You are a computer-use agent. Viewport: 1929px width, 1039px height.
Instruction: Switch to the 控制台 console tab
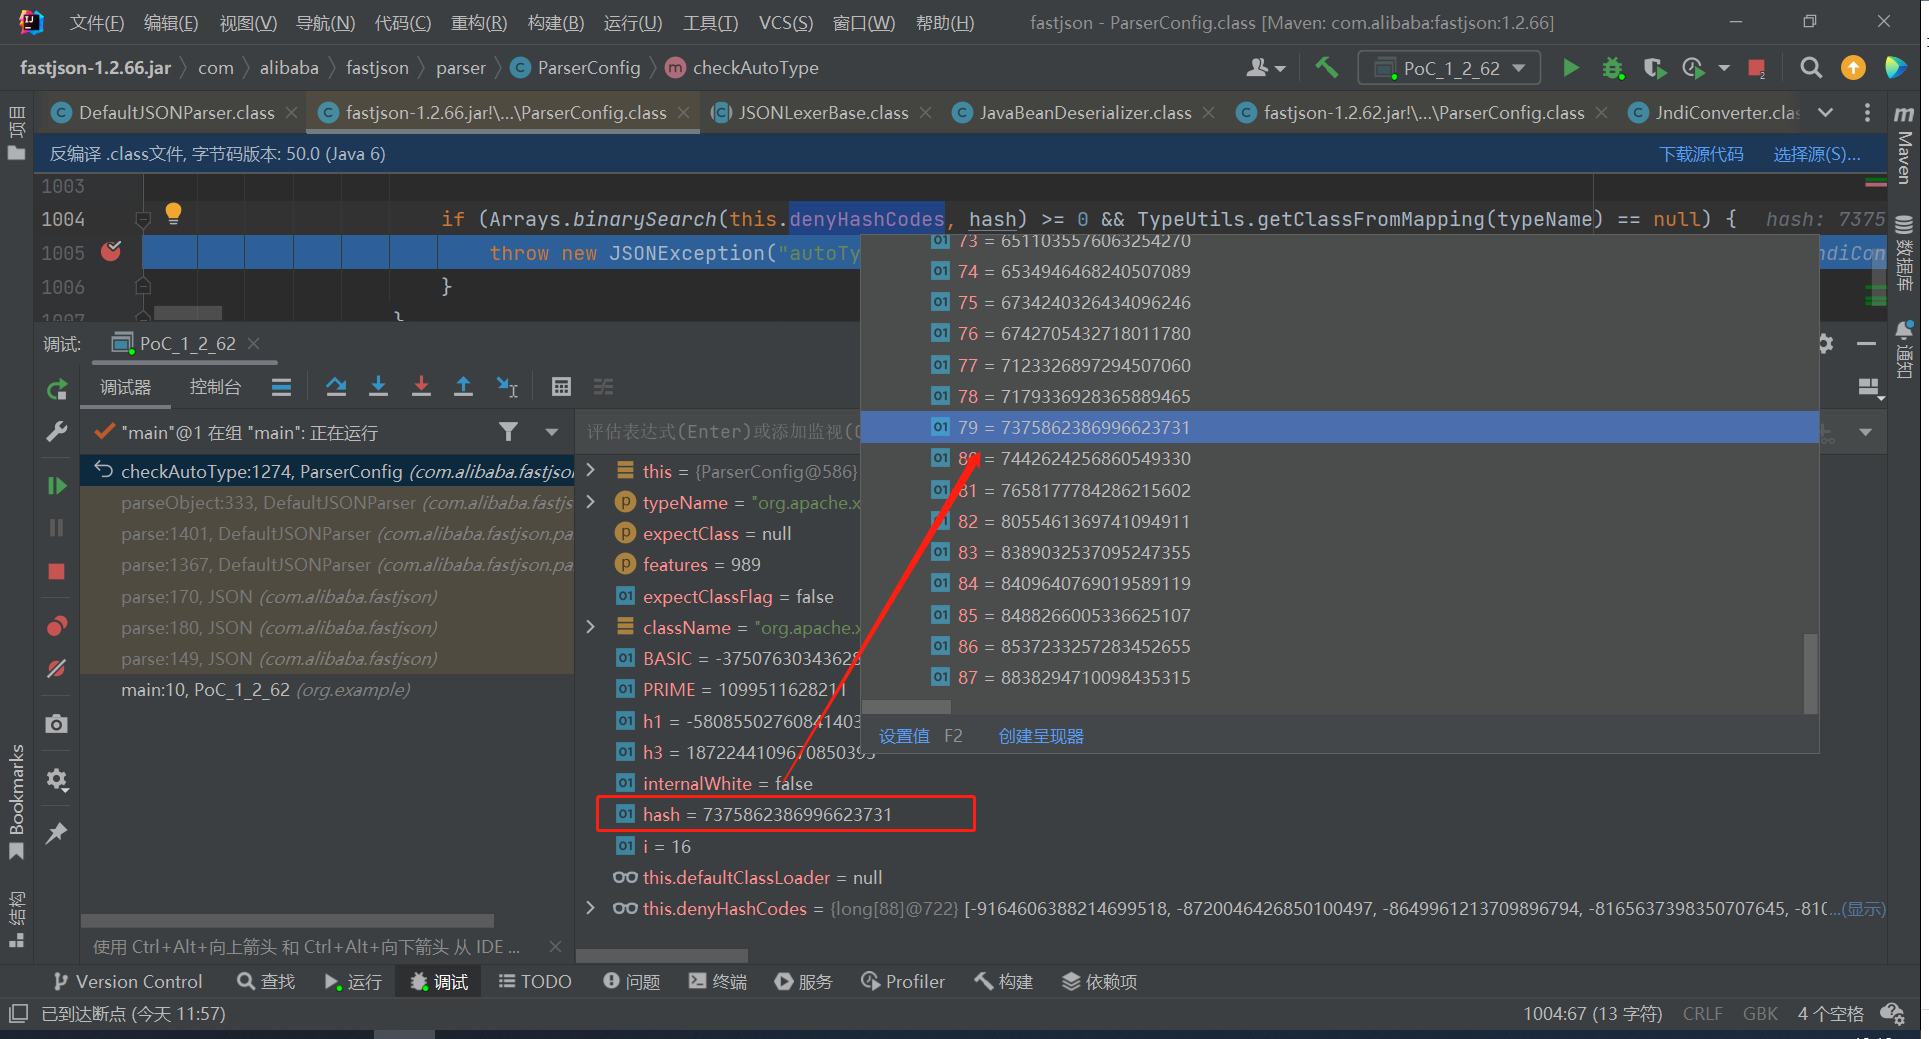click(215, 386)
